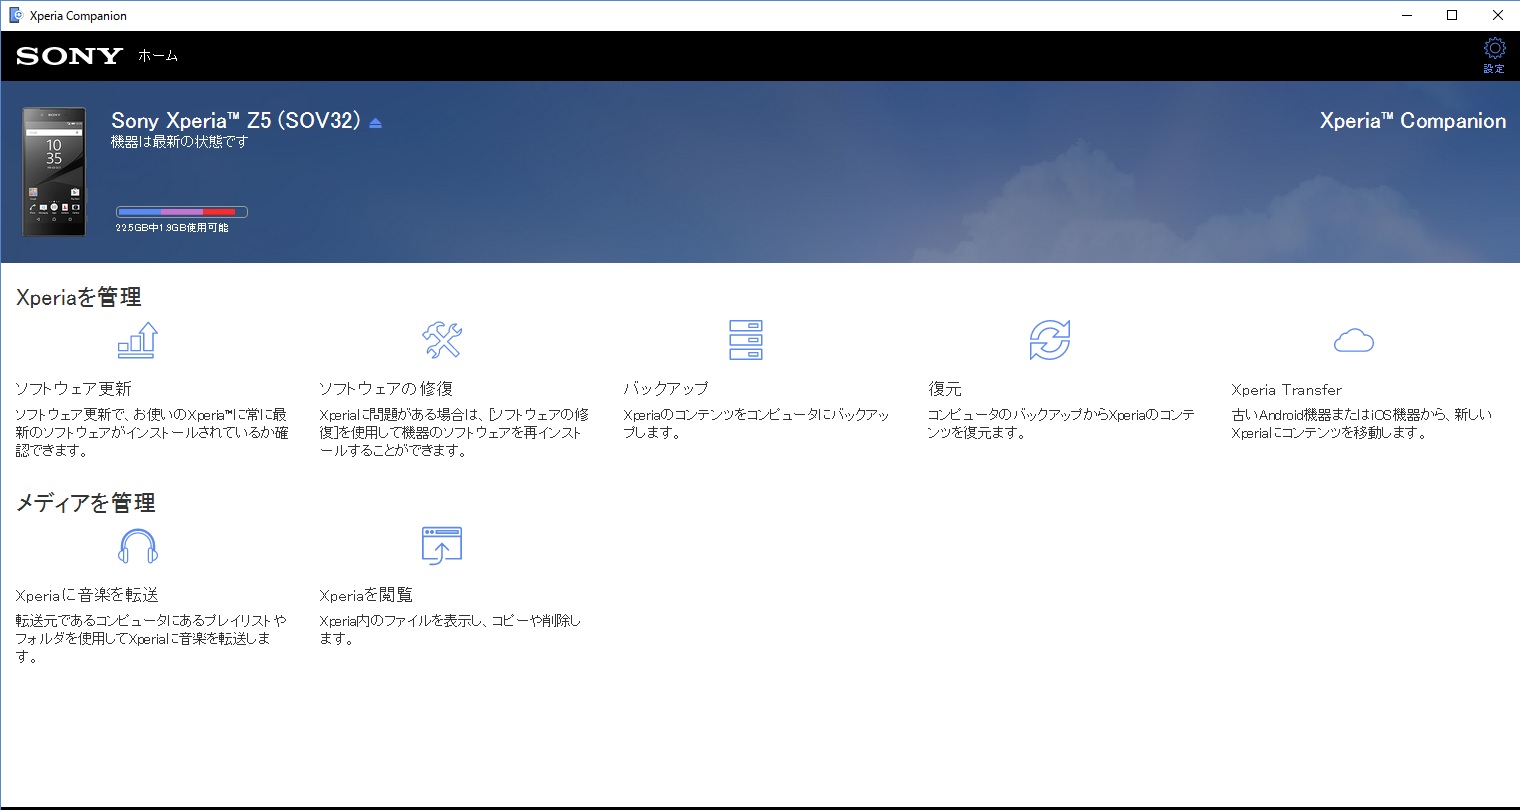
Task: Minimize the Xperia Companion window
Action: [x=1406, y=15]
